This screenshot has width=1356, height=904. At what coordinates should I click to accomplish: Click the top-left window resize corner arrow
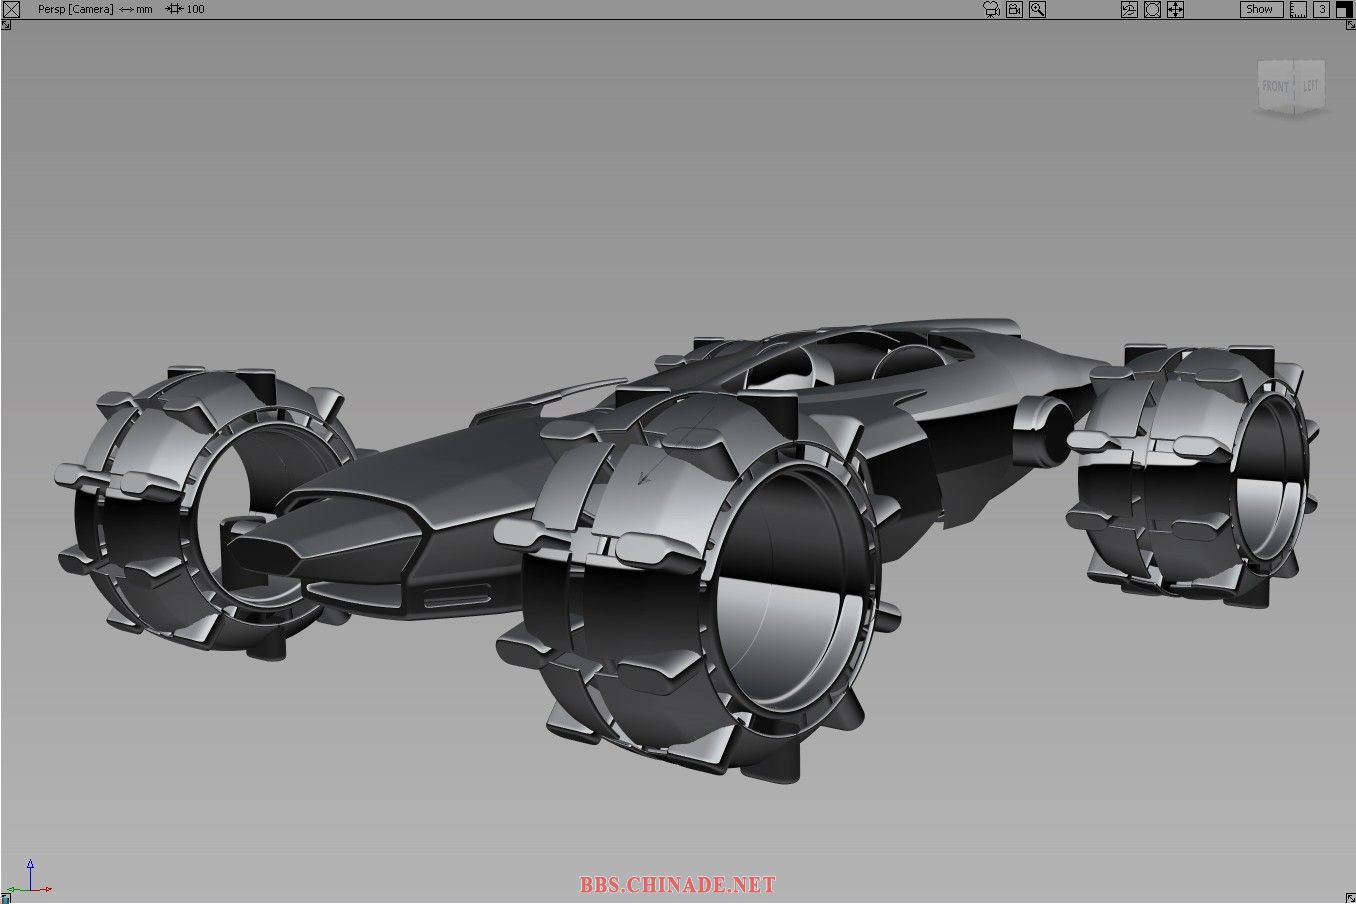coord(6,25)
